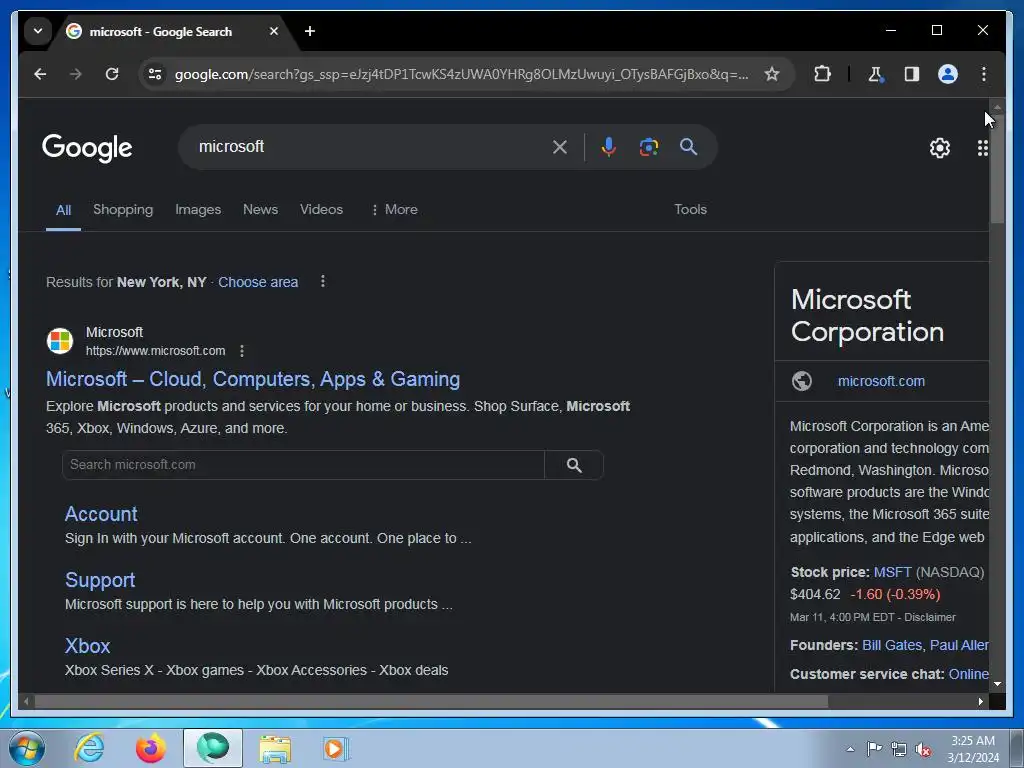The height and width of the screenshot is (768, 1024).
Task: Clear the search box with X
Action: (x=560, y=147)
